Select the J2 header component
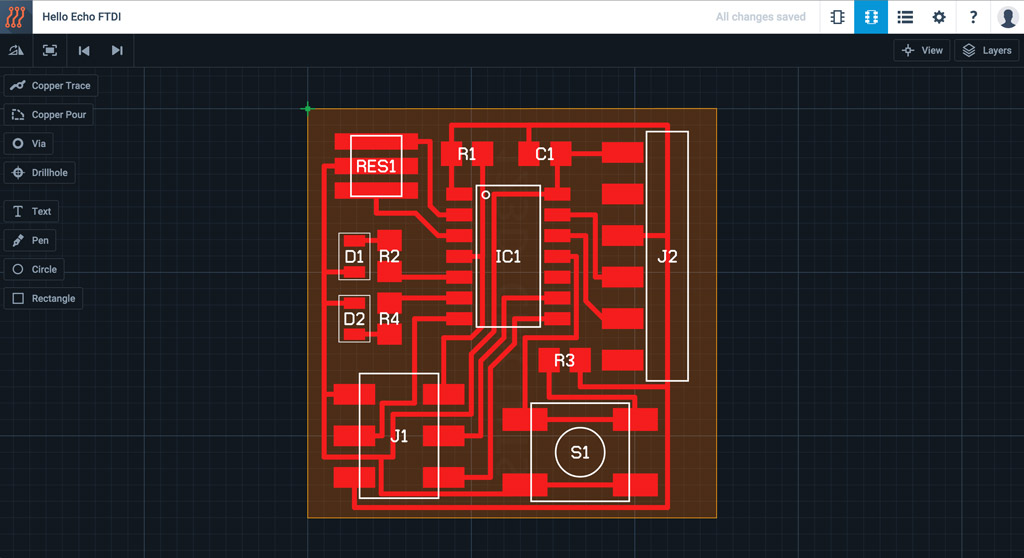The image size is (1024, 558). 667,256
